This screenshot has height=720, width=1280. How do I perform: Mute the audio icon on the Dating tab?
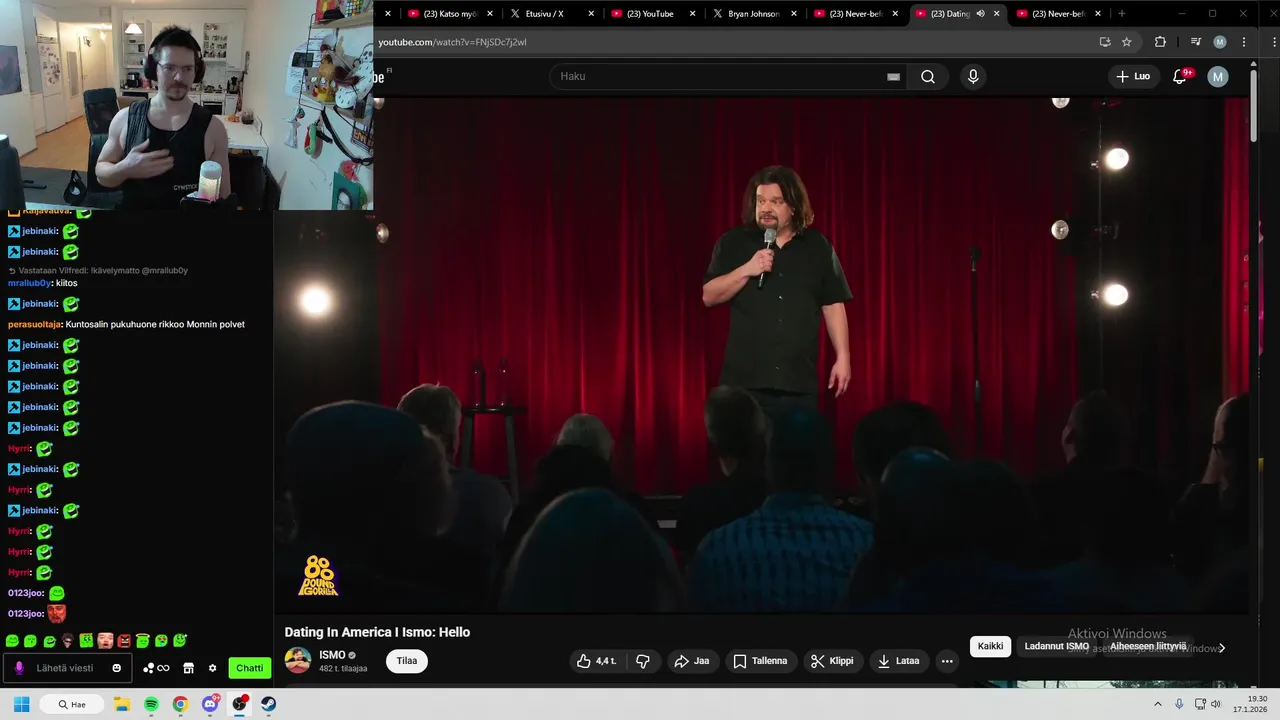click(980, 14)
